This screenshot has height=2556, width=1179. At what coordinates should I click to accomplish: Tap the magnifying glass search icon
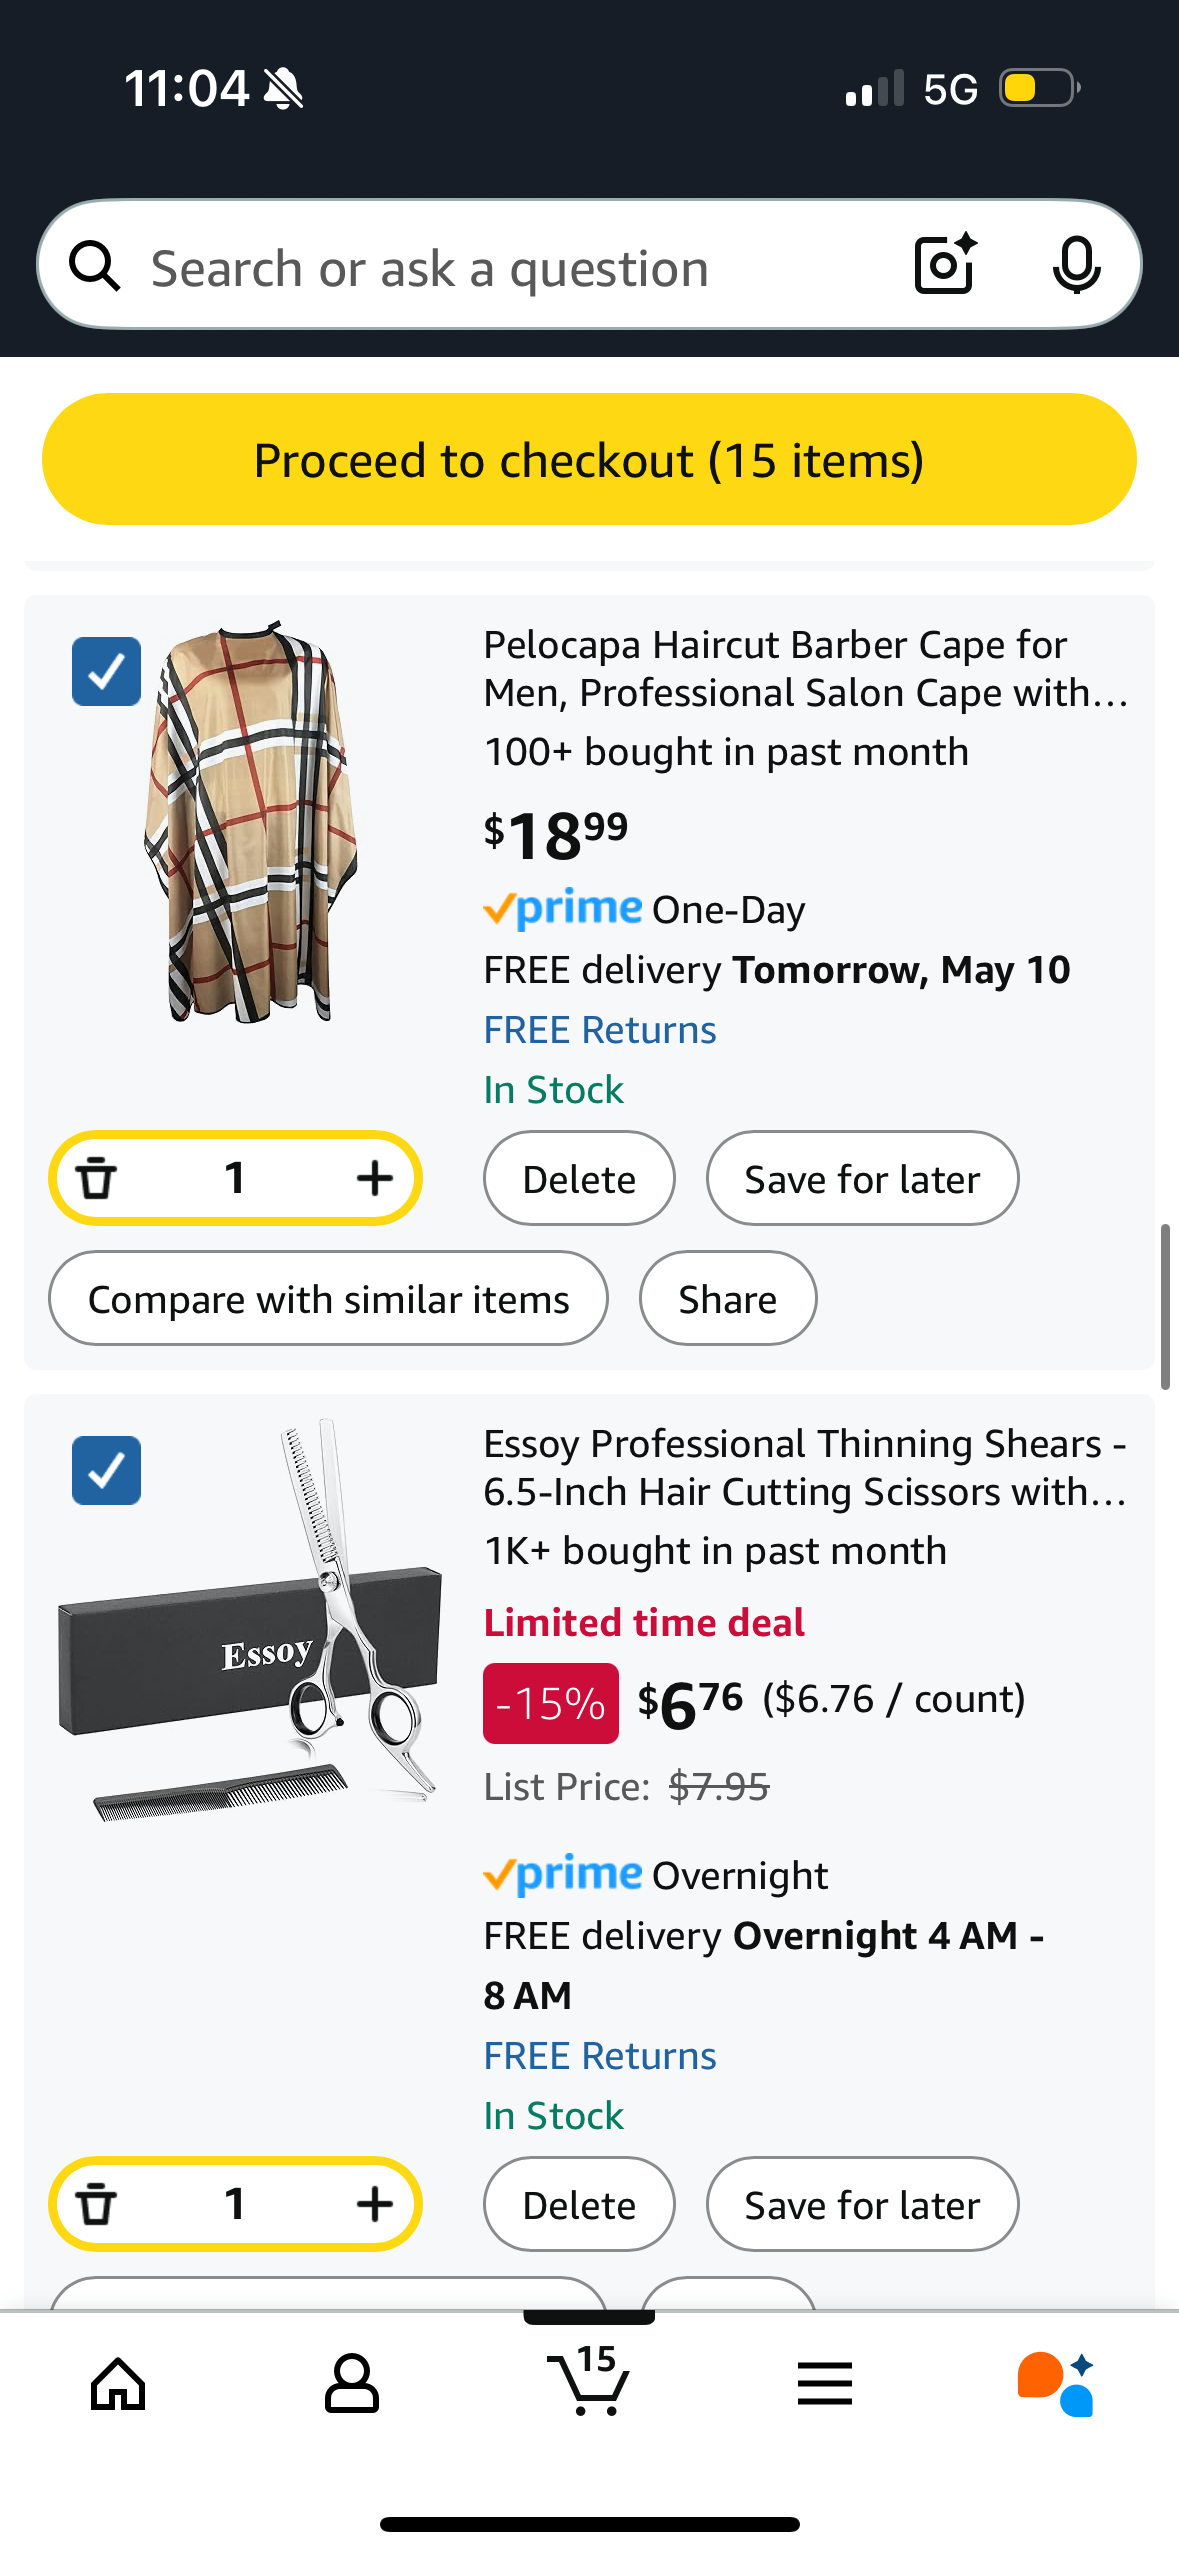(x=95, y=266)
